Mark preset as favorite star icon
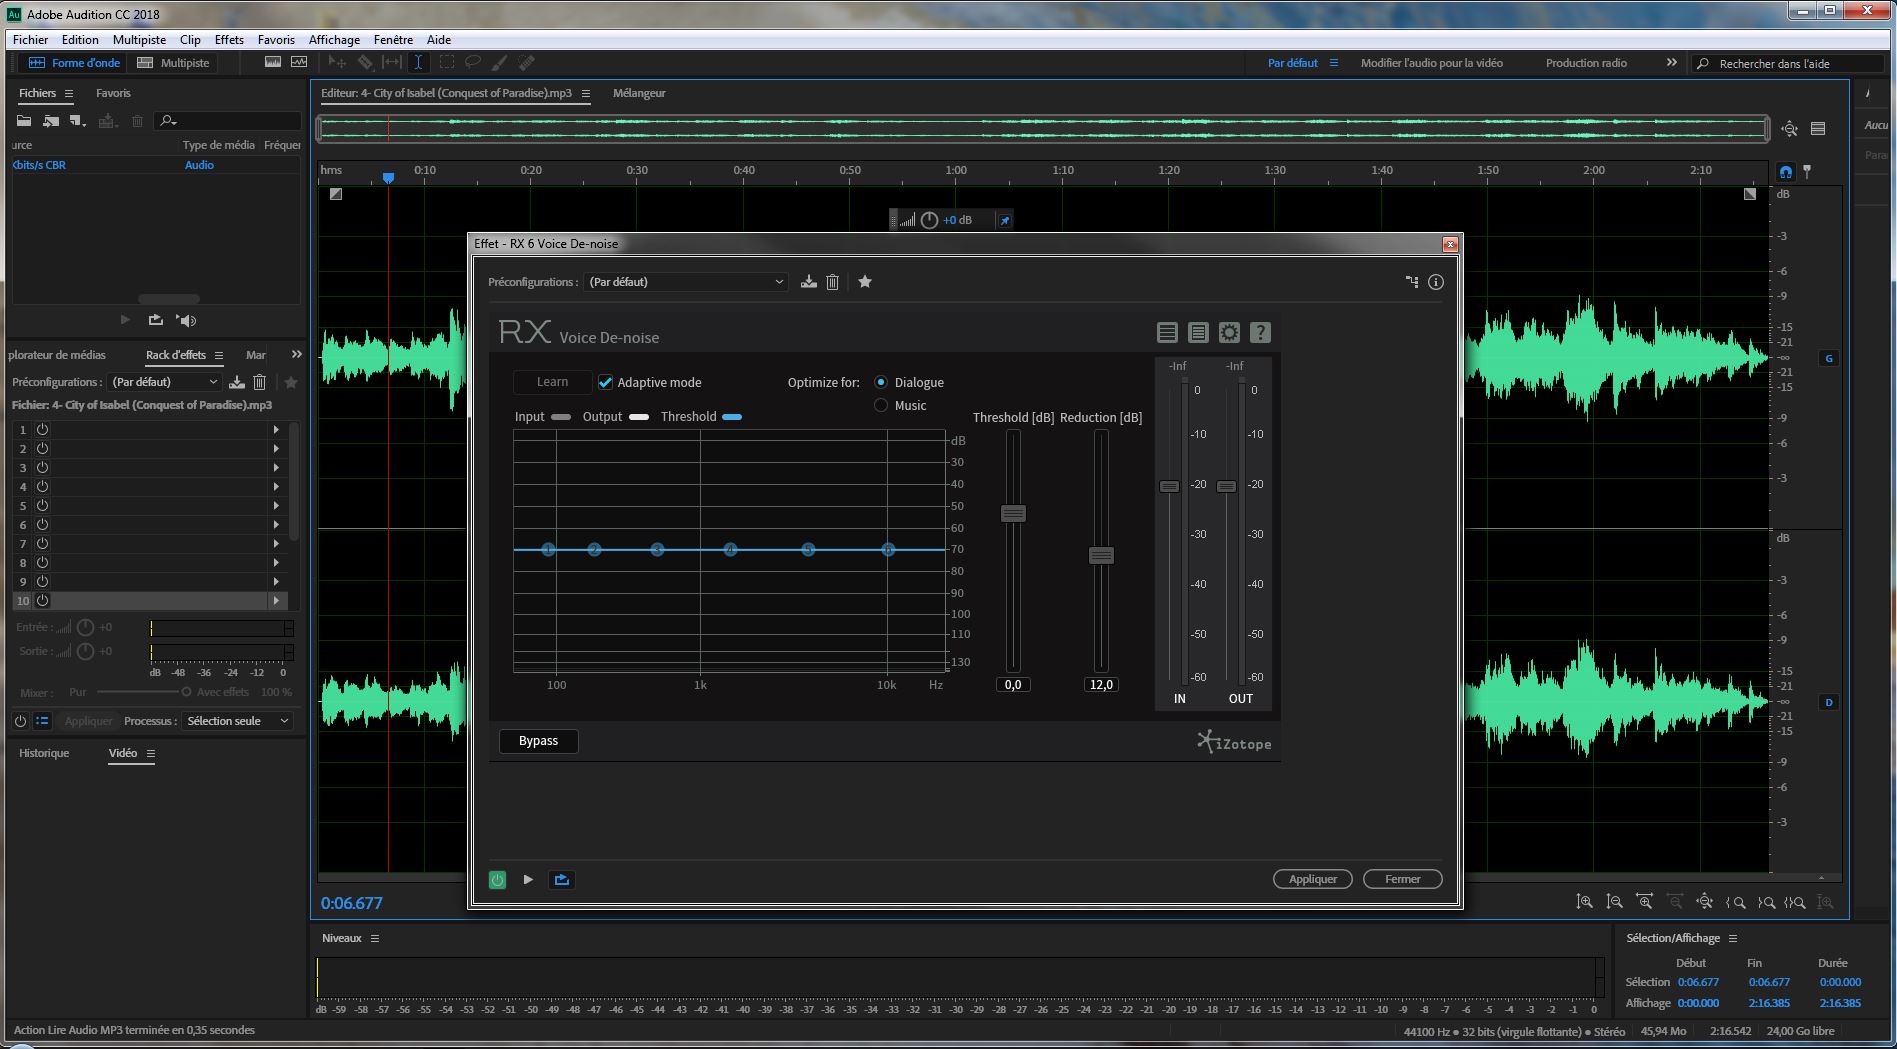The width and height of the screenshot is (1897, 1049). coord(865,282)
